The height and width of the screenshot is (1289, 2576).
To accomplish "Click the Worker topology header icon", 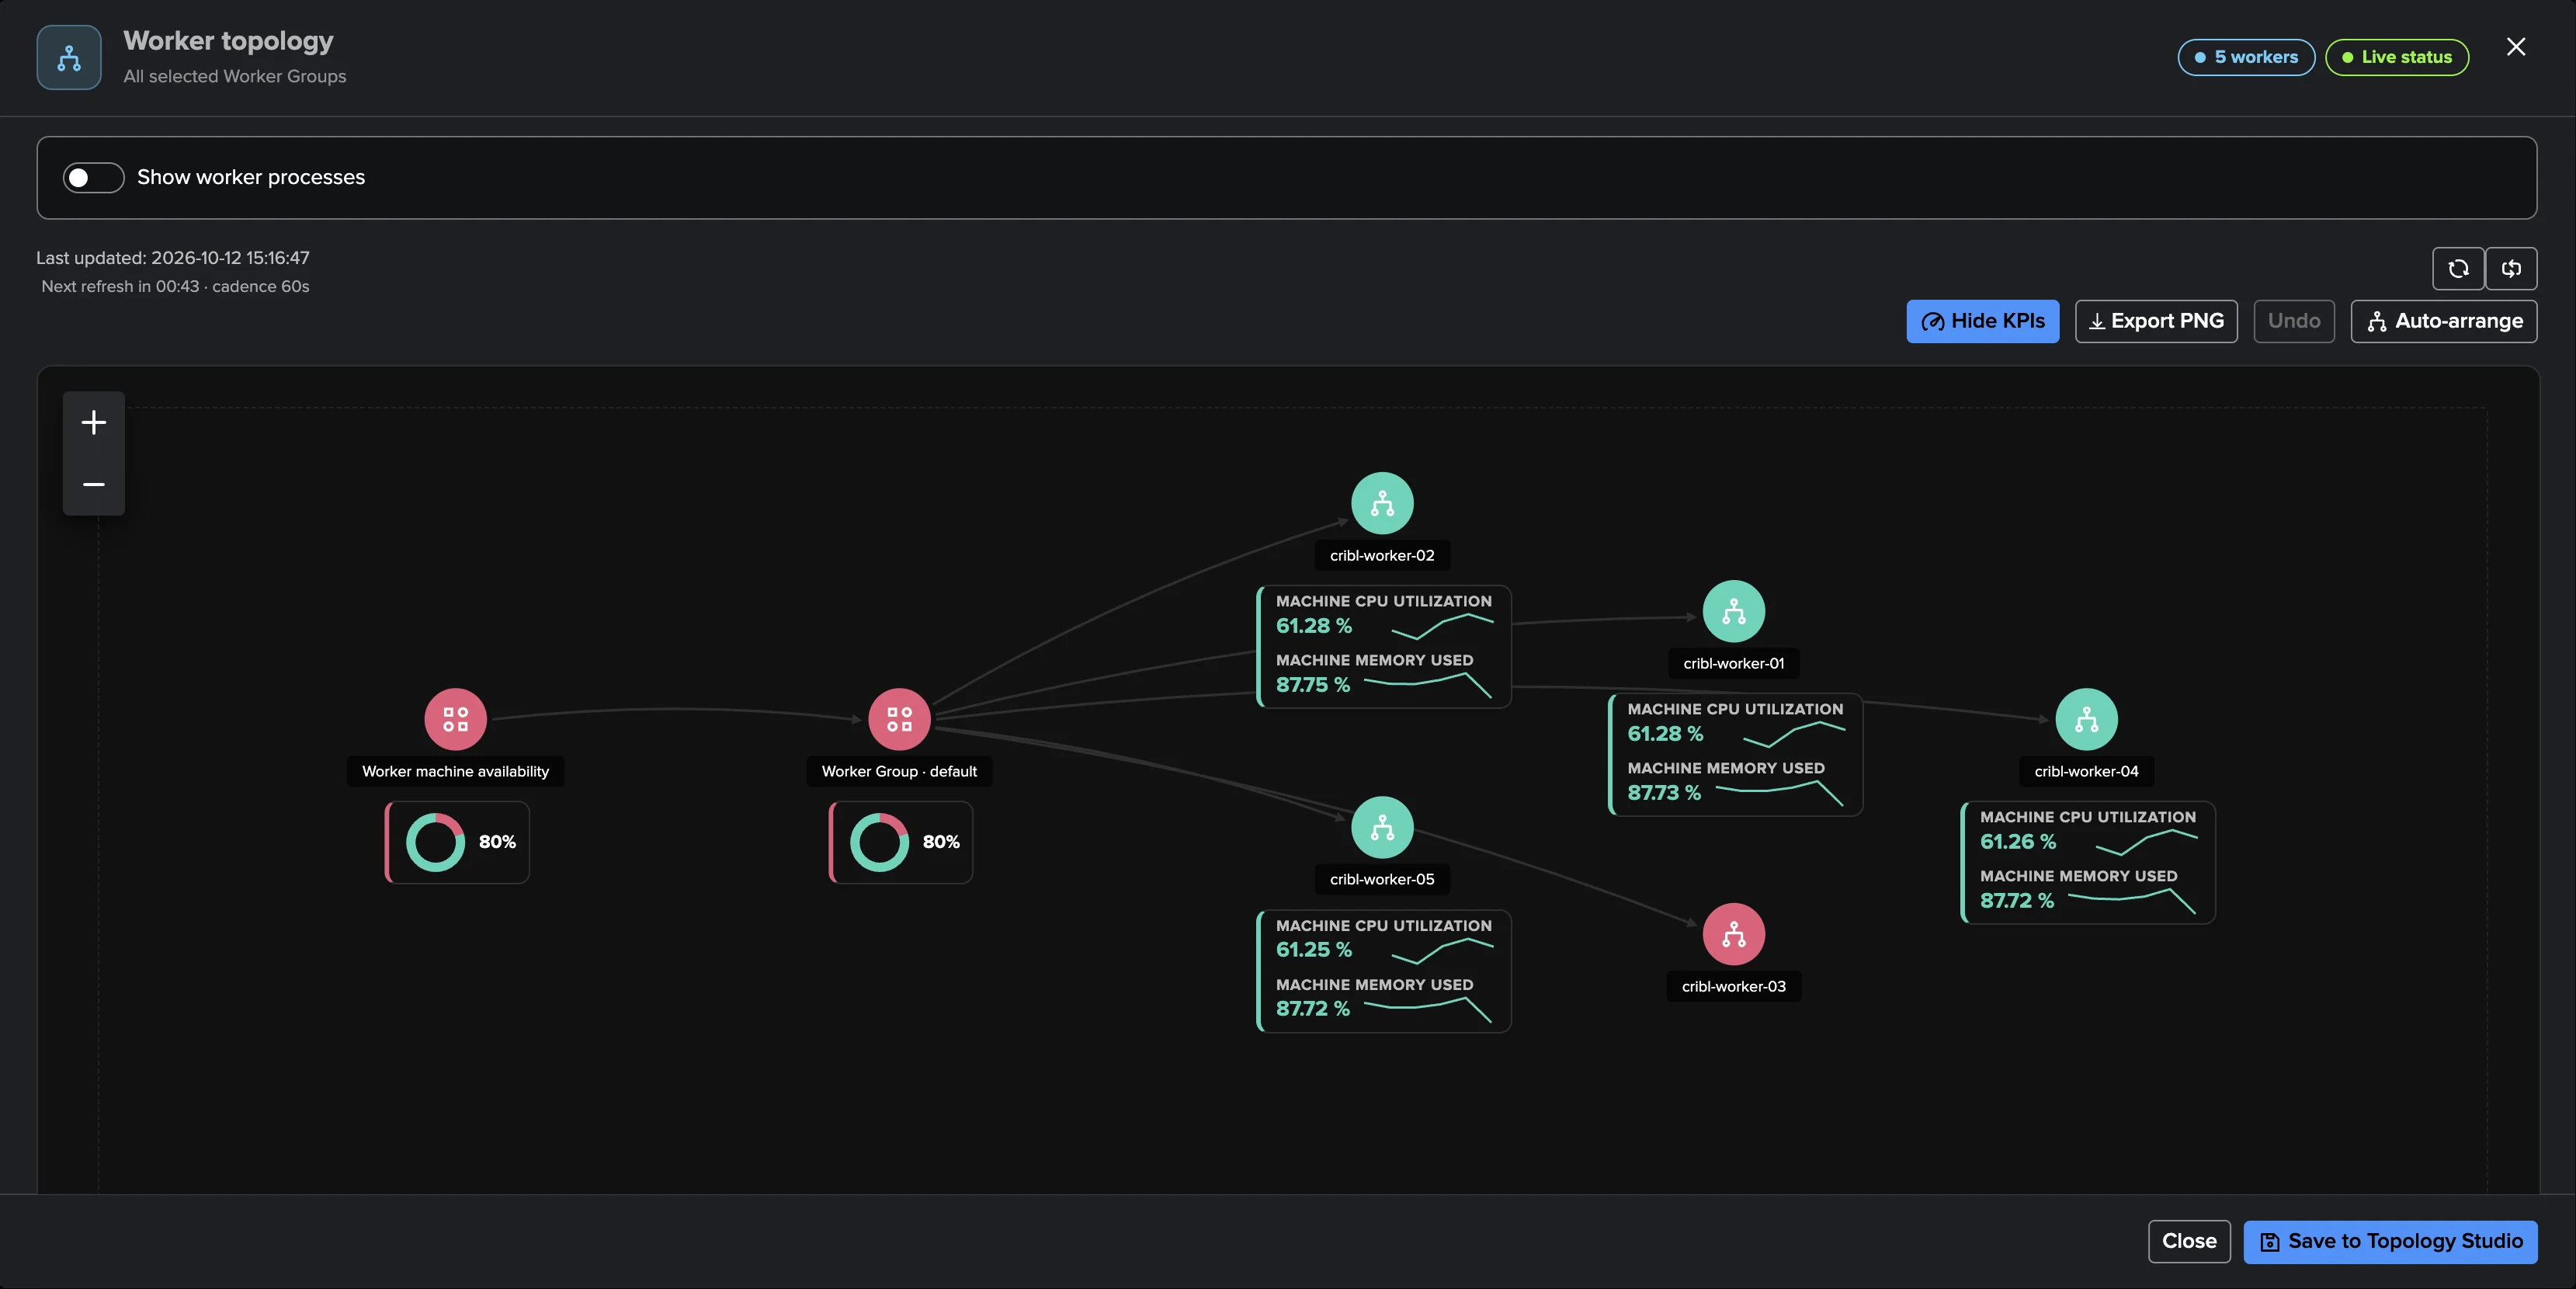I will click(69, 58).
